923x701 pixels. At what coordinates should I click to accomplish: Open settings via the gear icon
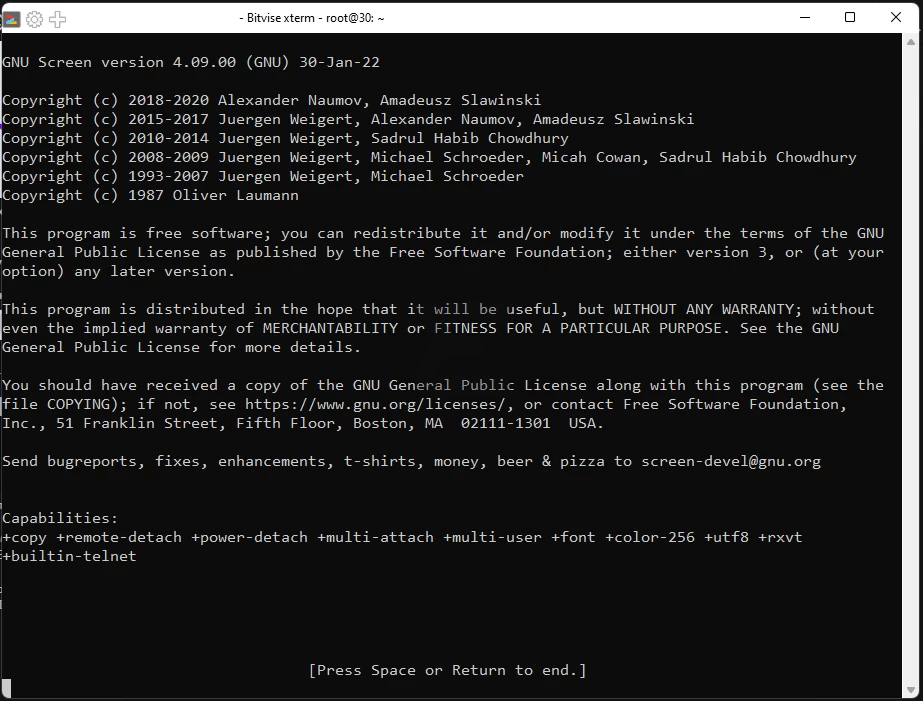(x=35, y=19)
